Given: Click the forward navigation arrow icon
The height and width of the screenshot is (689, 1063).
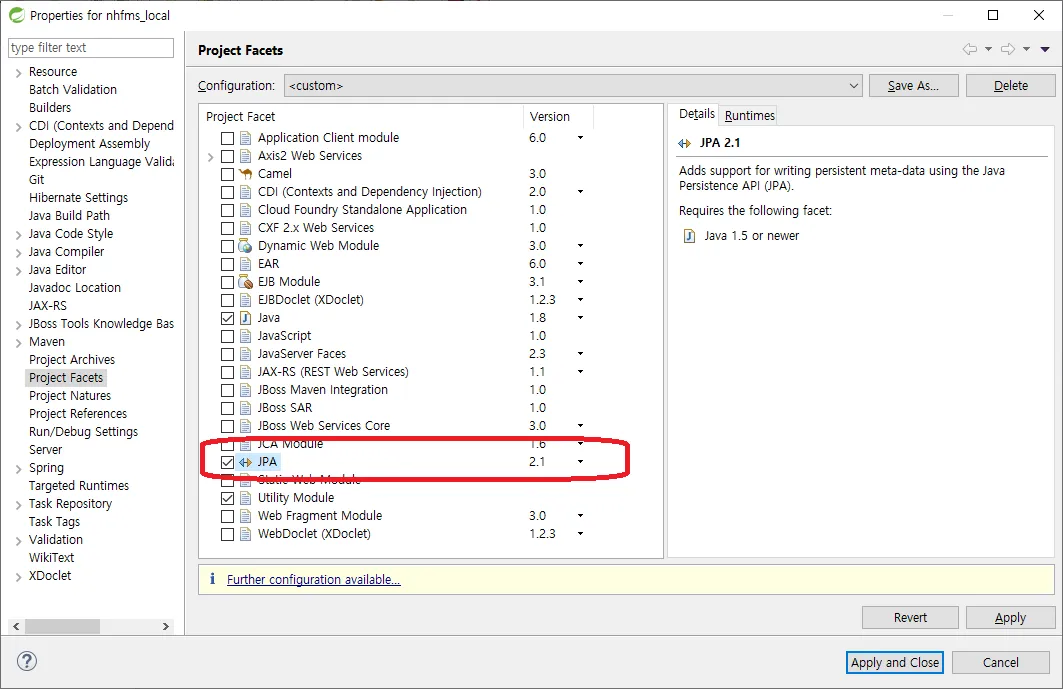Looking at the screenshot, I should (1008, 49).
